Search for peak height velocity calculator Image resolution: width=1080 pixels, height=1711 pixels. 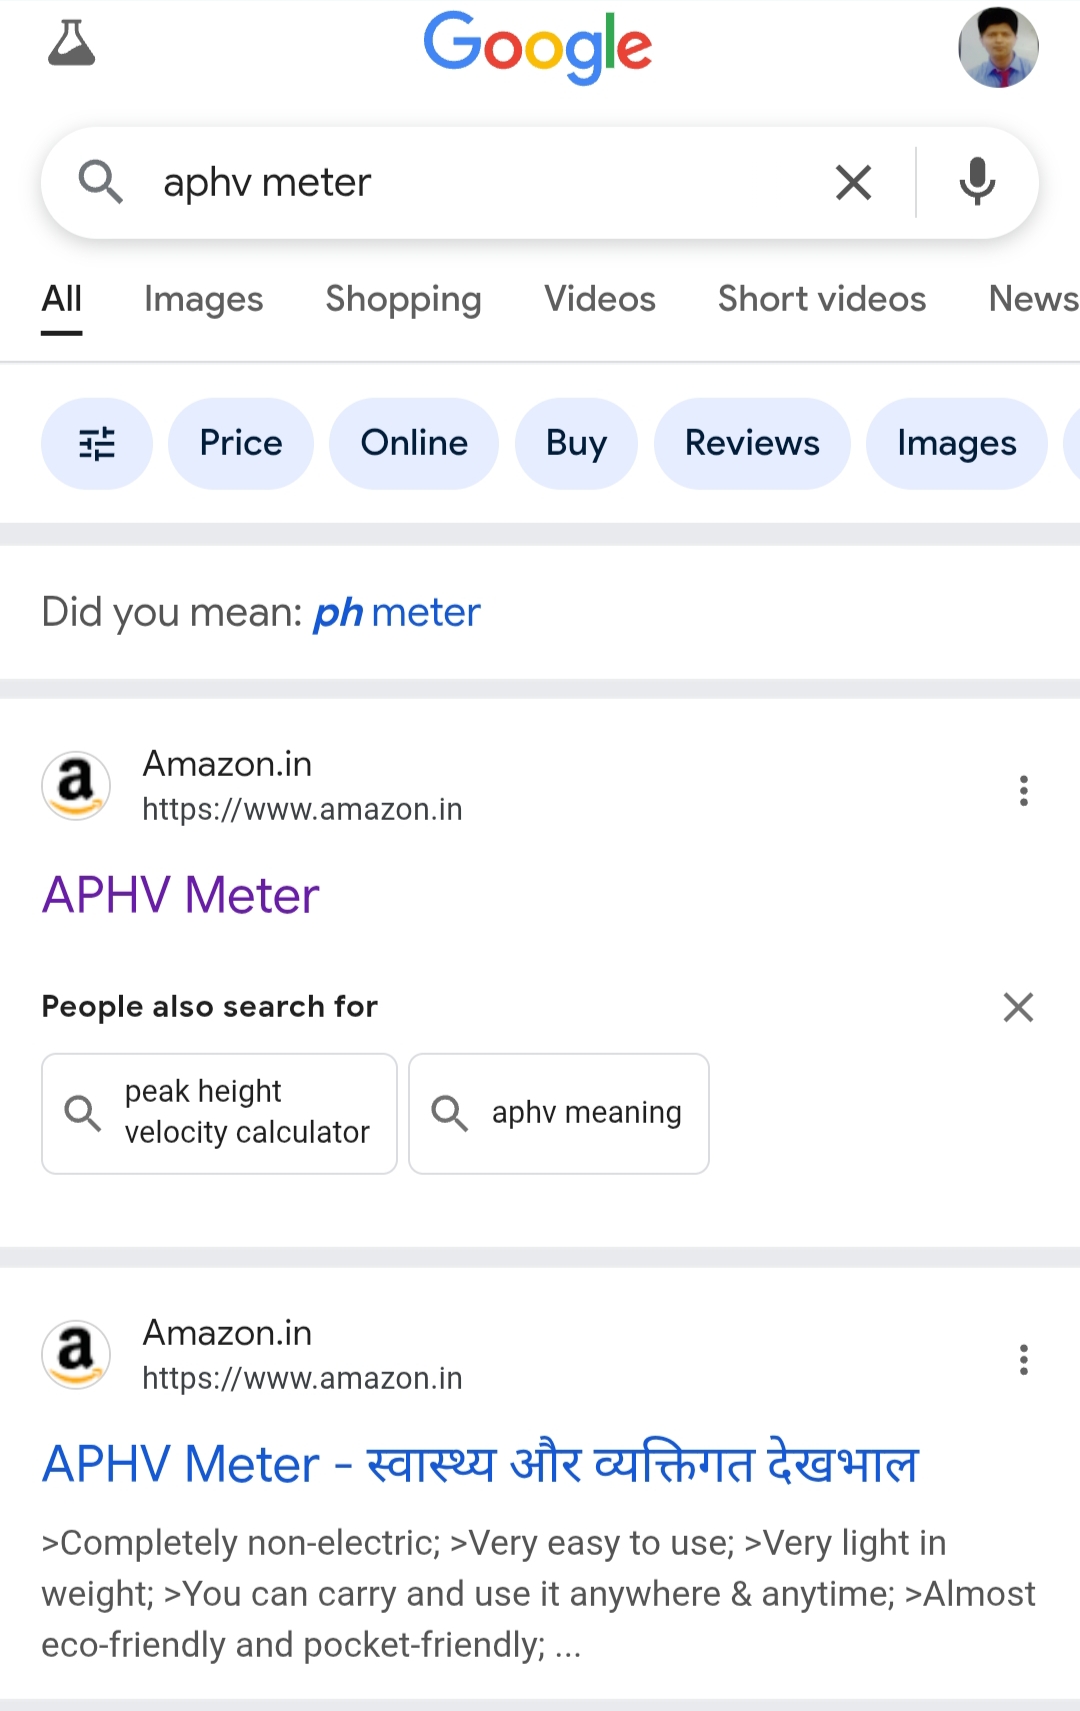(x=219, y=1113)
